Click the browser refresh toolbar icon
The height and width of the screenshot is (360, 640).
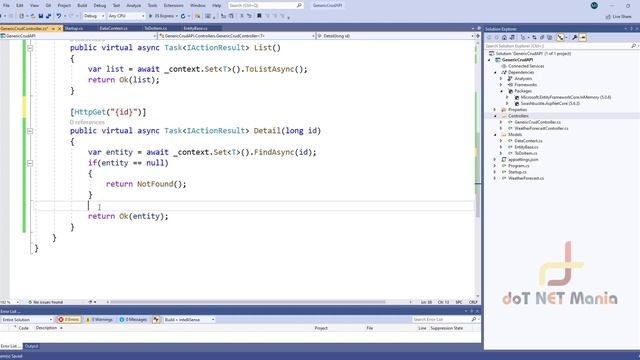183,16
